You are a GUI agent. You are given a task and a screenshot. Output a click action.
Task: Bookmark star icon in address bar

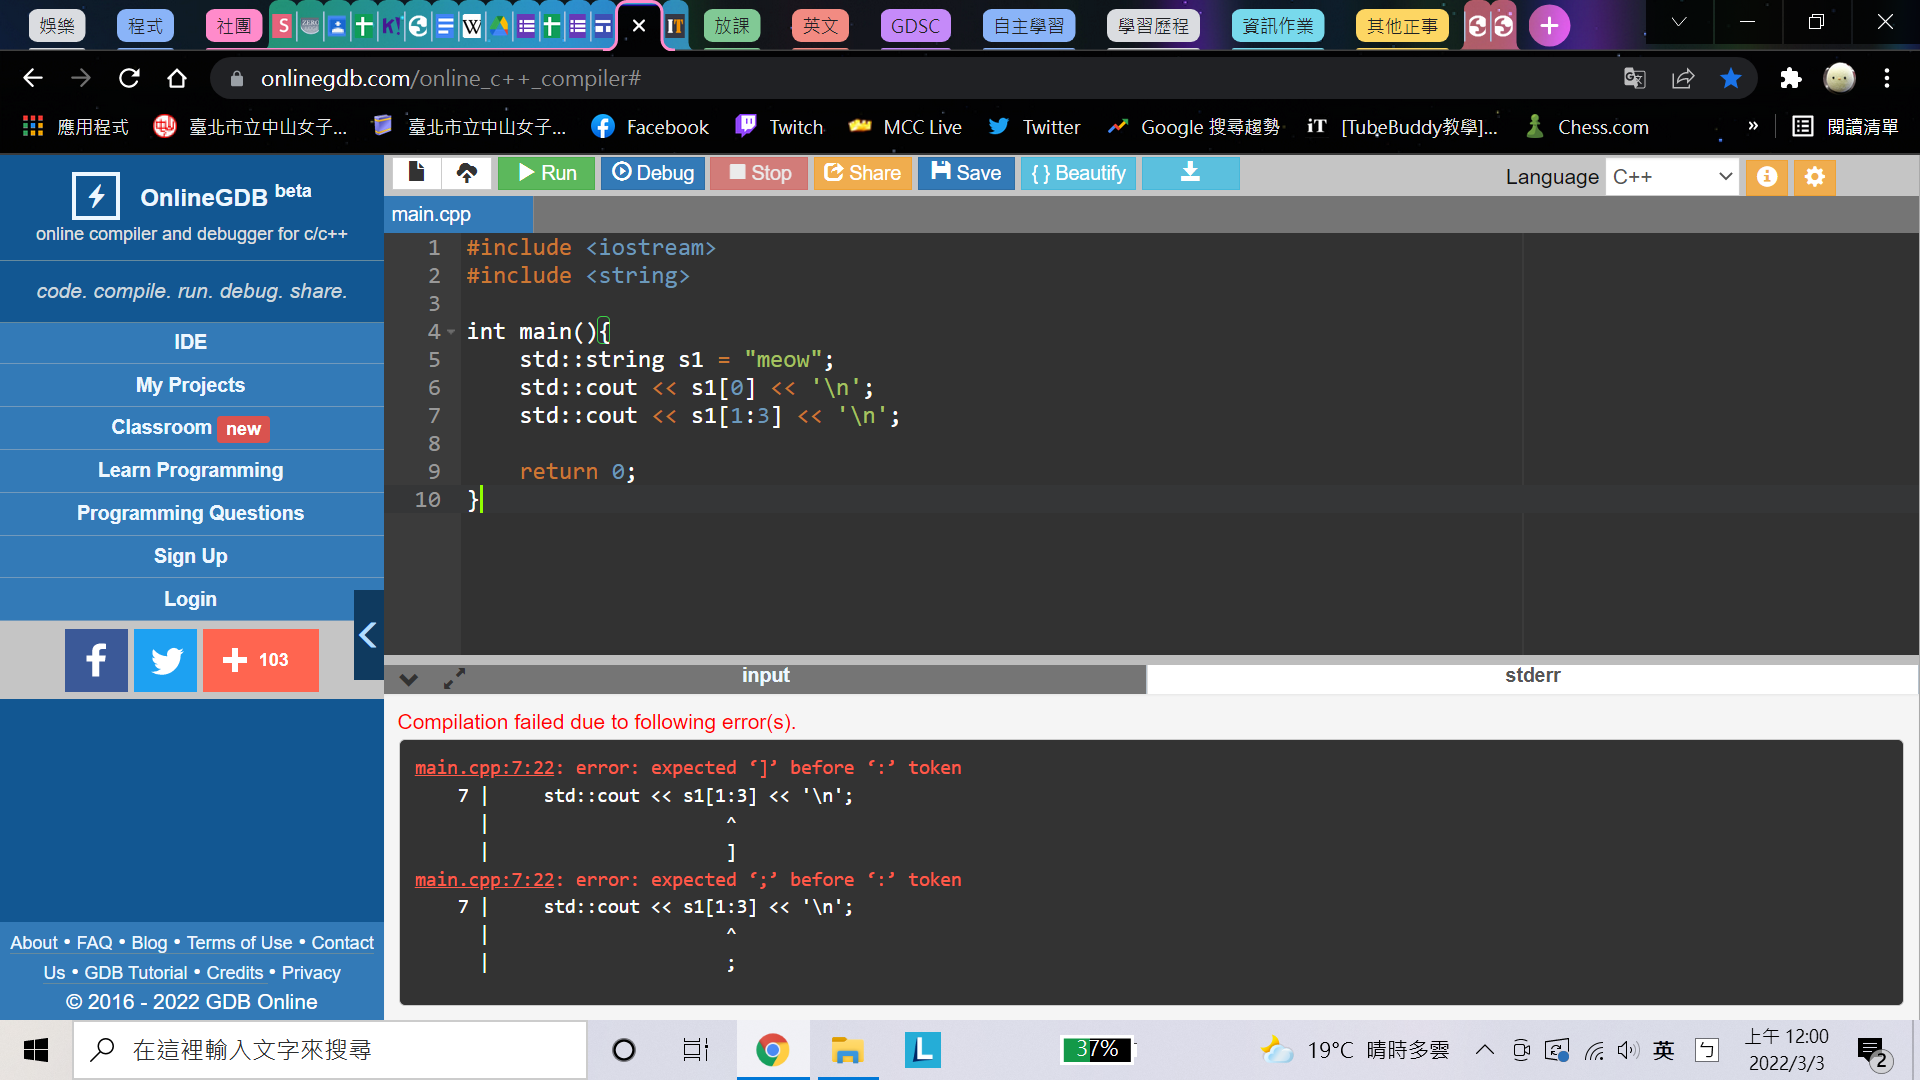tap(1731, 78)
